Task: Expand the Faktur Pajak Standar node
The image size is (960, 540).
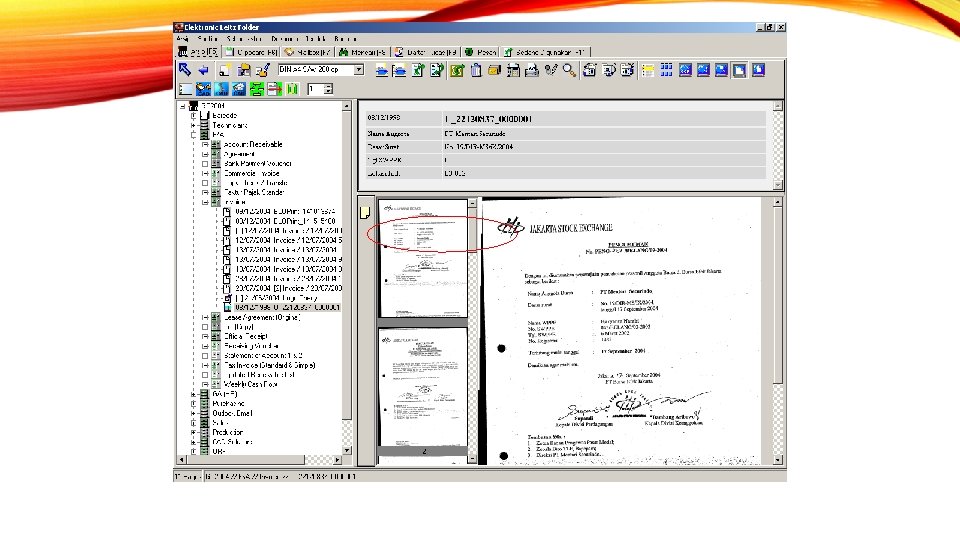Action: (x=205, y=192)
